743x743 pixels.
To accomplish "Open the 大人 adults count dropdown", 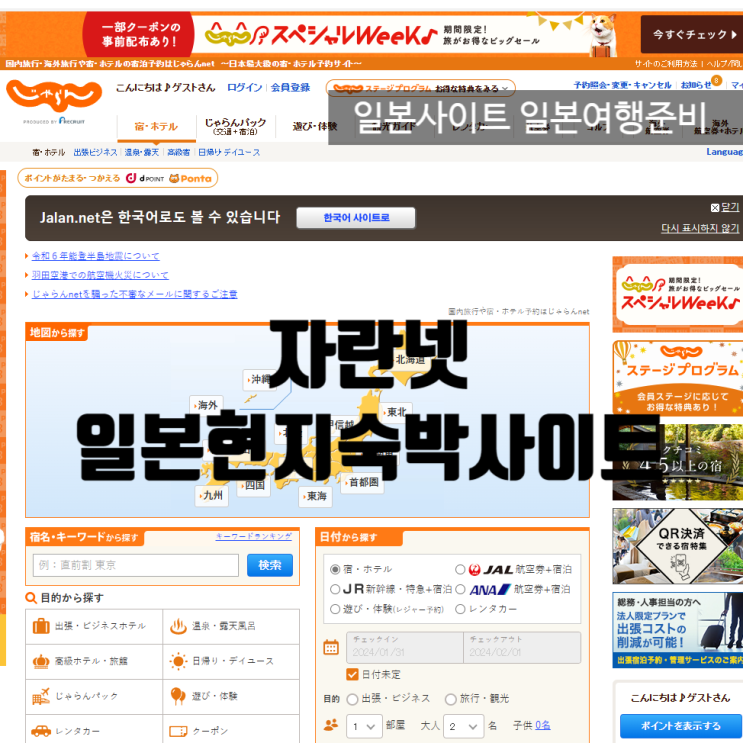I will [463, 726].
